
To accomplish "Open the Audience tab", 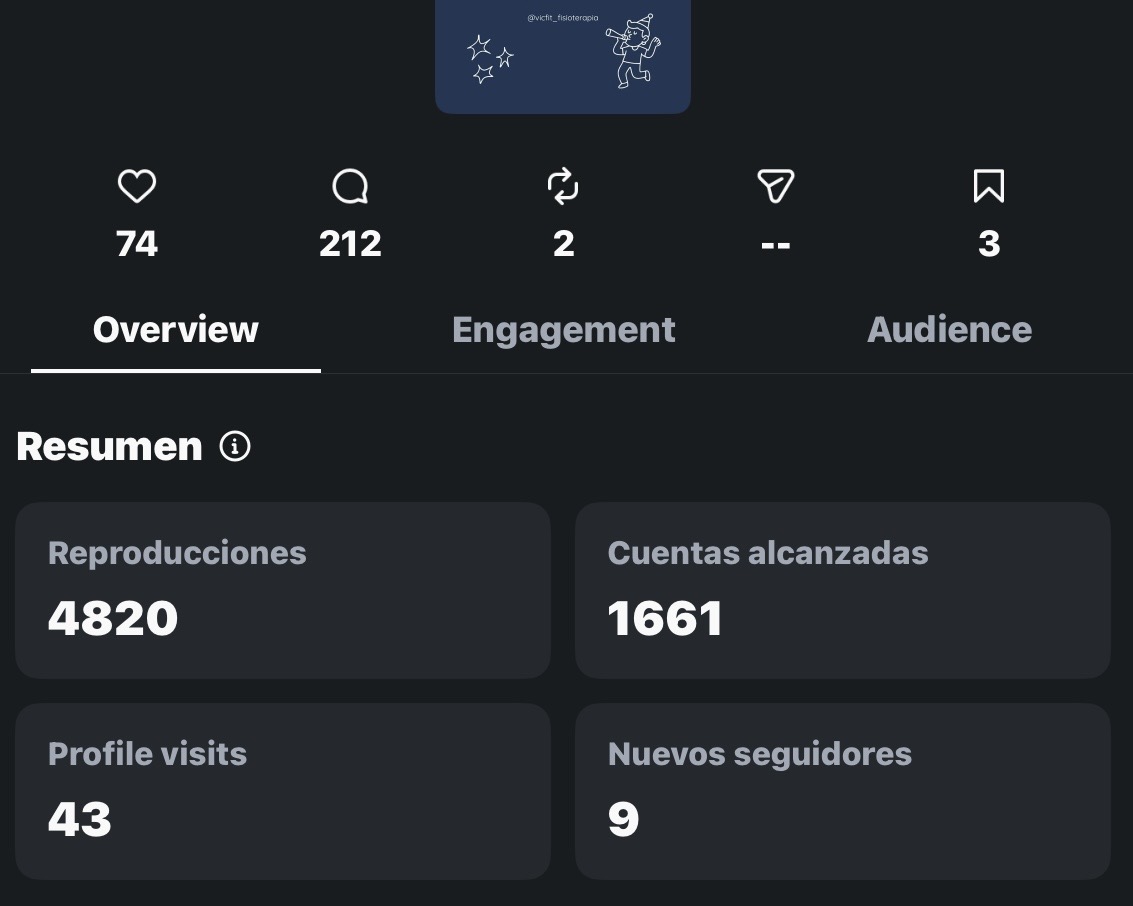I will tap(949, 329).
